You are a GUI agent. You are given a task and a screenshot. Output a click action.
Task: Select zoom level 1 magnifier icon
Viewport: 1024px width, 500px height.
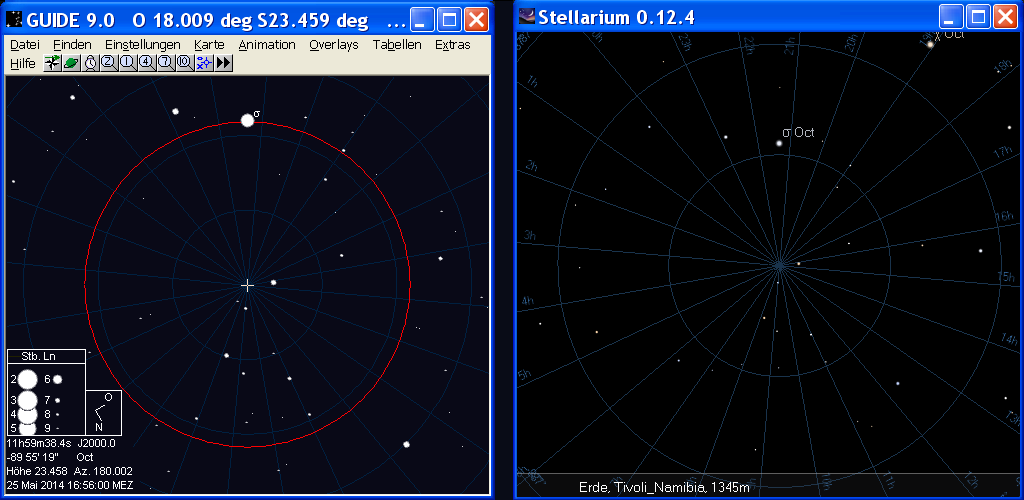point(127,63)
